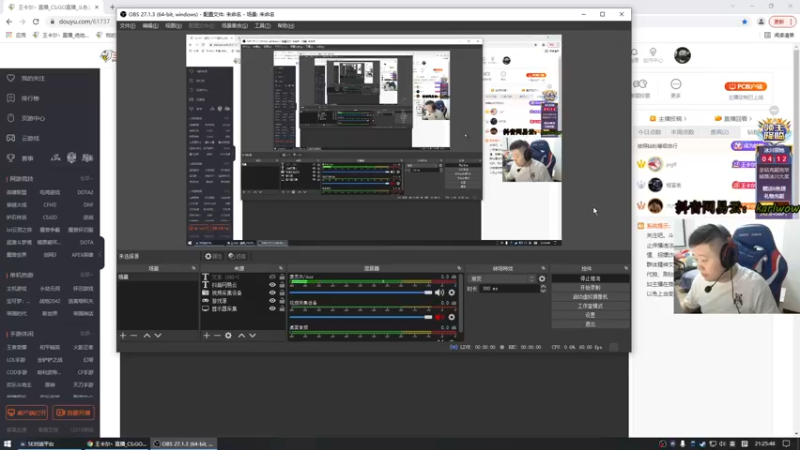Click 停止推流 in the OBS controls

coord(590,279)
